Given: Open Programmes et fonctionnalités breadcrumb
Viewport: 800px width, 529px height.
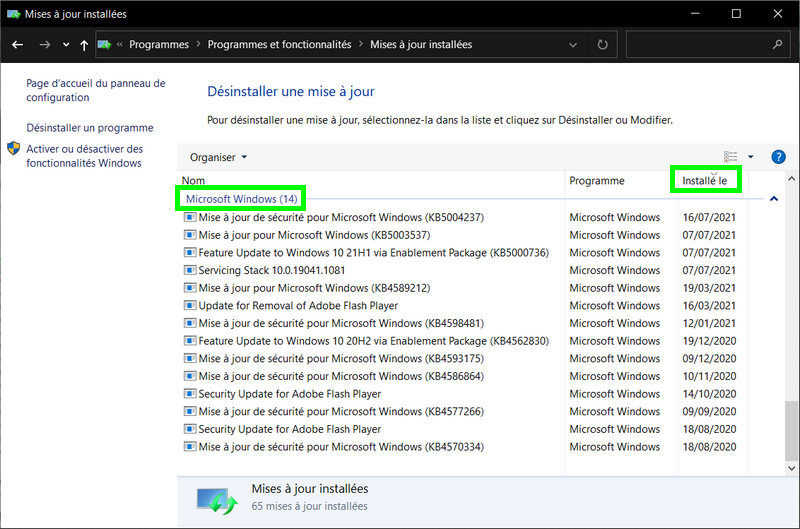Looking at the screenshot, I should 279,44.
